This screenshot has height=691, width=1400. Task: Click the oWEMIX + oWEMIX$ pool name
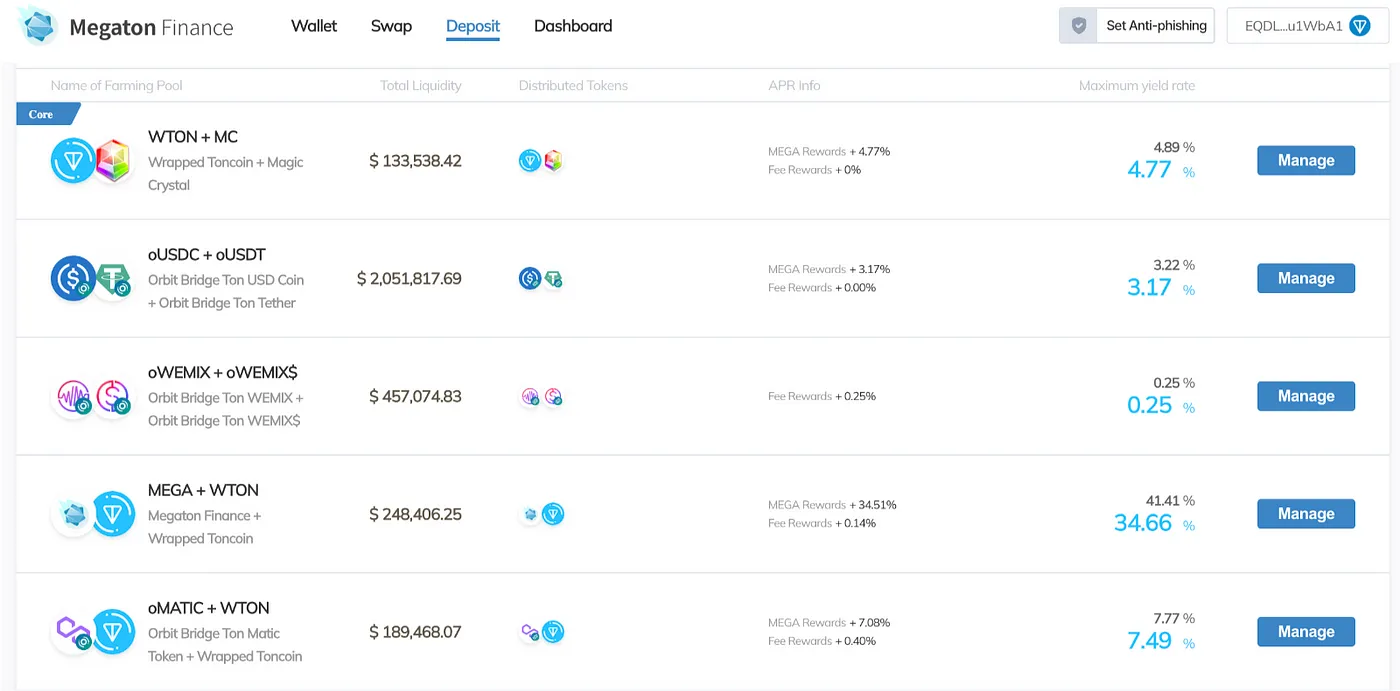pos(223,373)
